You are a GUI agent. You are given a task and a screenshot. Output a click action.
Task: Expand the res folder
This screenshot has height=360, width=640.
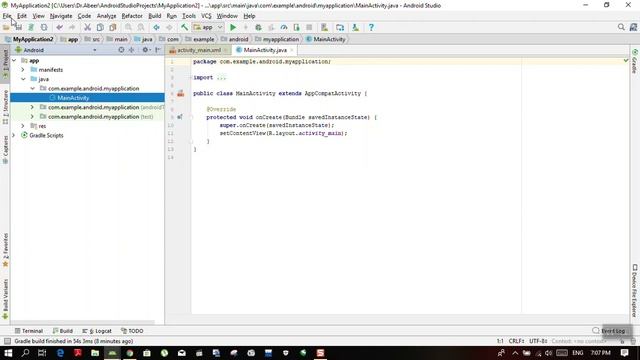tap(23, 126)
